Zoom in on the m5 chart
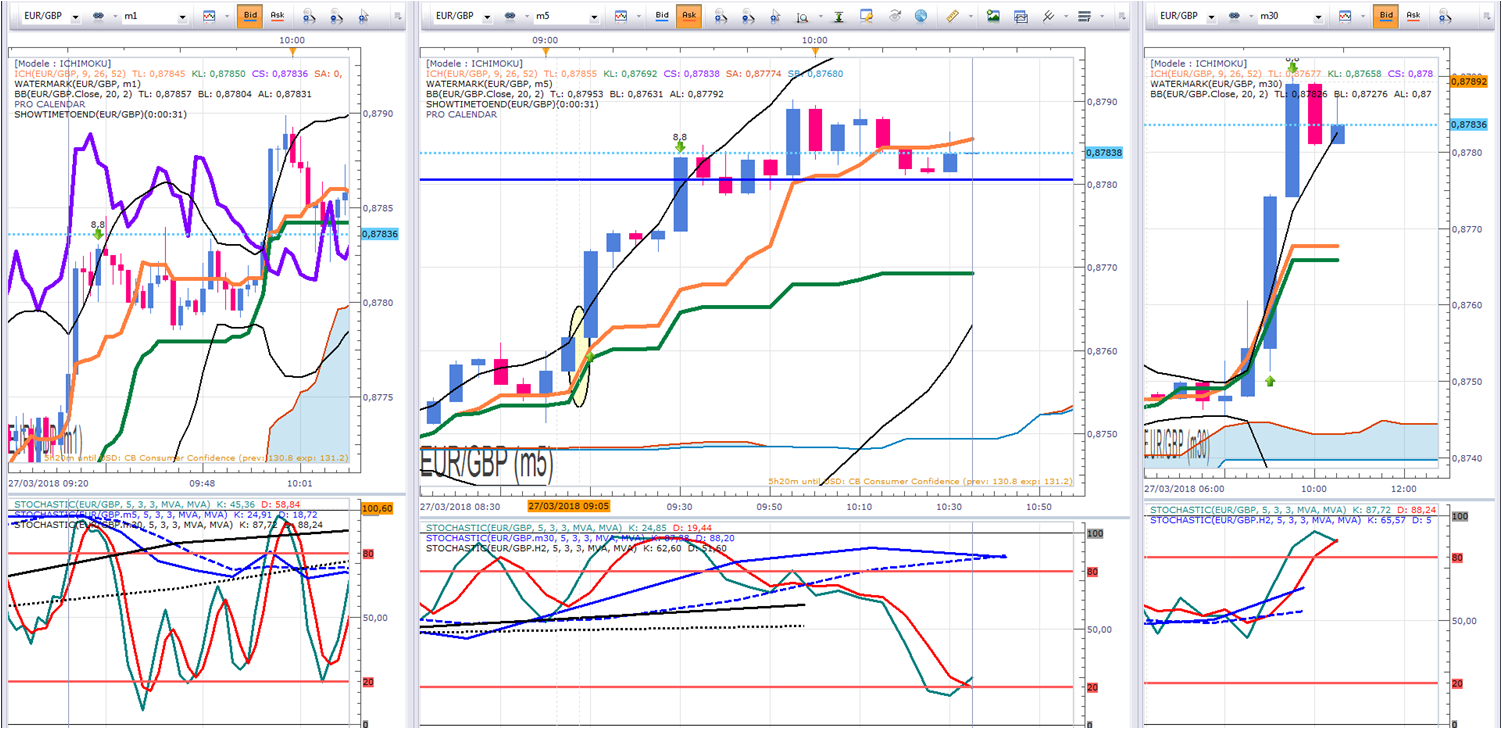The width and height of the screenshot is (1502, 729). 721,16
